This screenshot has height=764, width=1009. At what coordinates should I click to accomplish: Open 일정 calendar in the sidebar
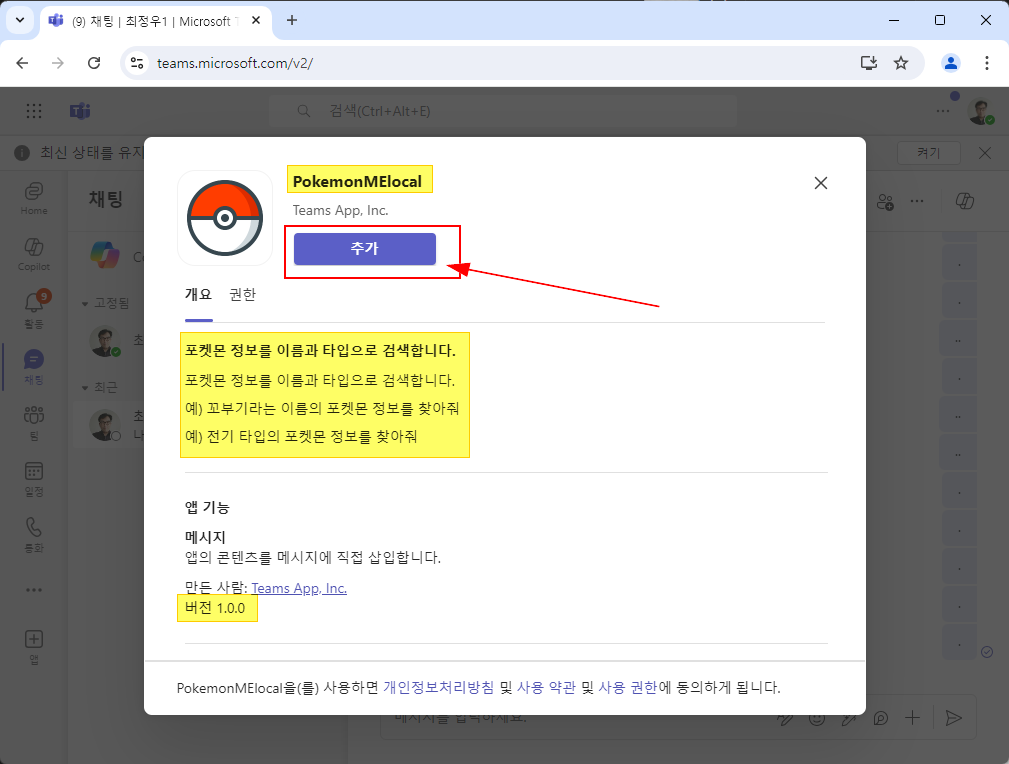pos(33,479)
